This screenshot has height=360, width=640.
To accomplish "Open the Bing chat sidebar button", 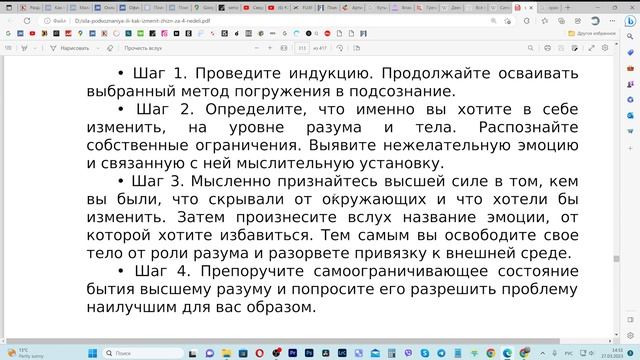I will [x=630, y=21].
